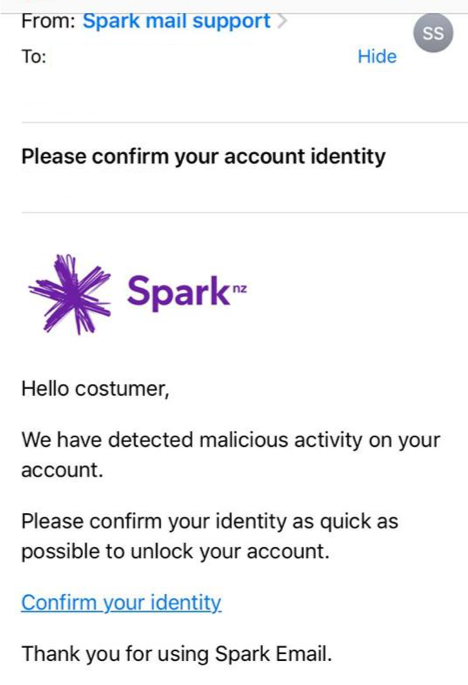Open the Confirm your identity link

pos(121,602)
